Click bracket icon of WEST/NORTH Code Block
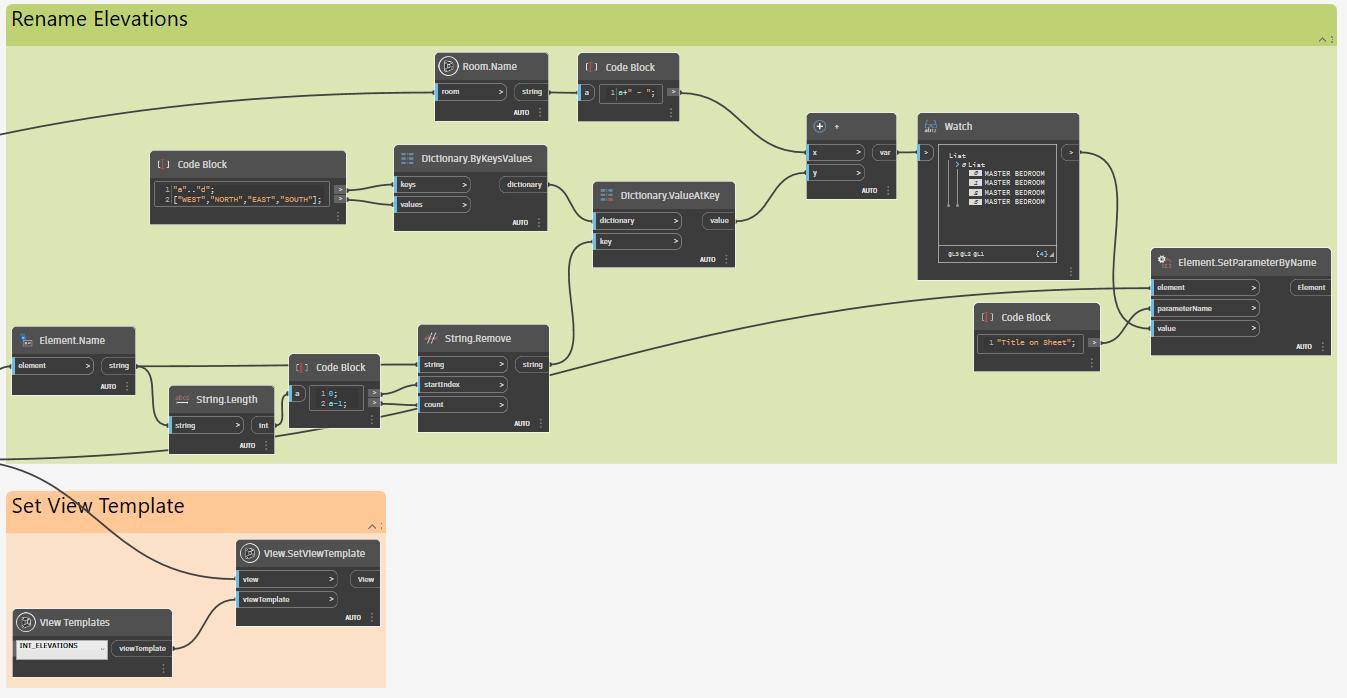 click(164, 164)
